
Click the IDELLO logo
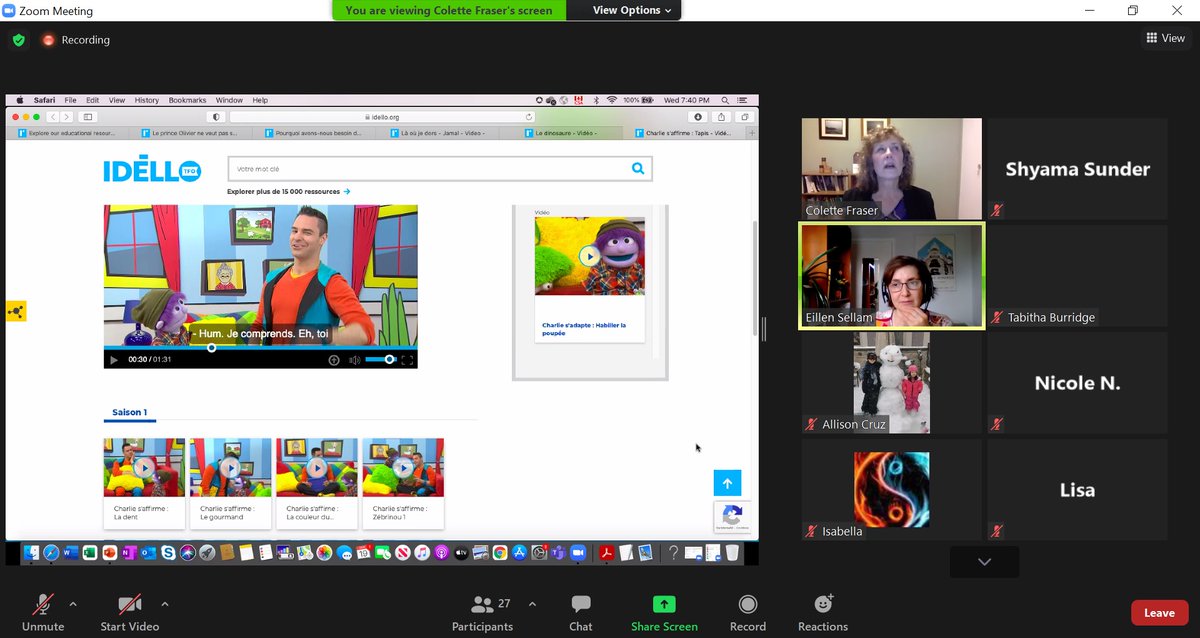152,171
